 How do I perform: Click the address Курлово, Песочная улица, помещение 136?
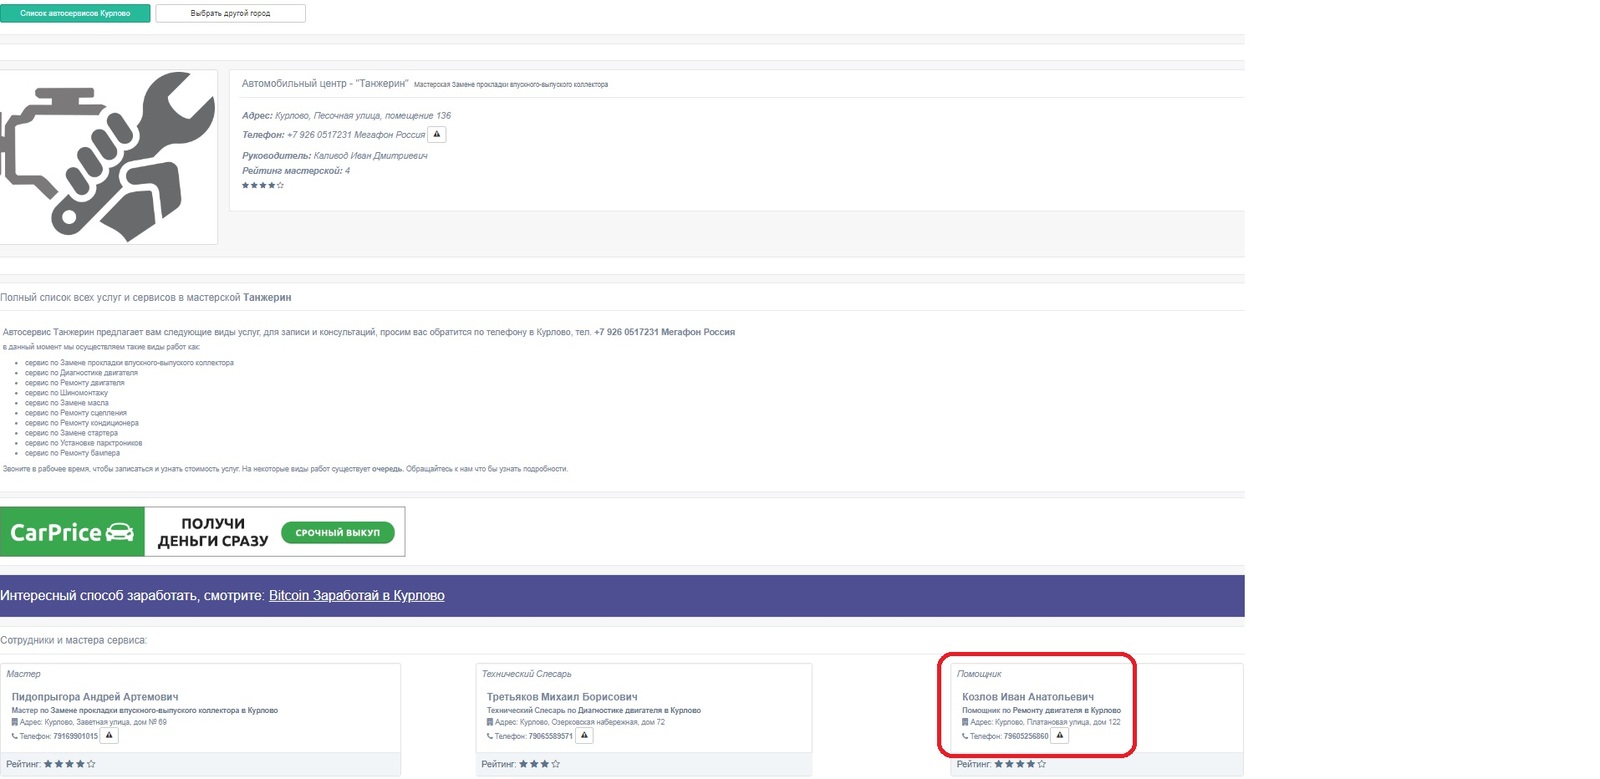(x=363, y=115)
